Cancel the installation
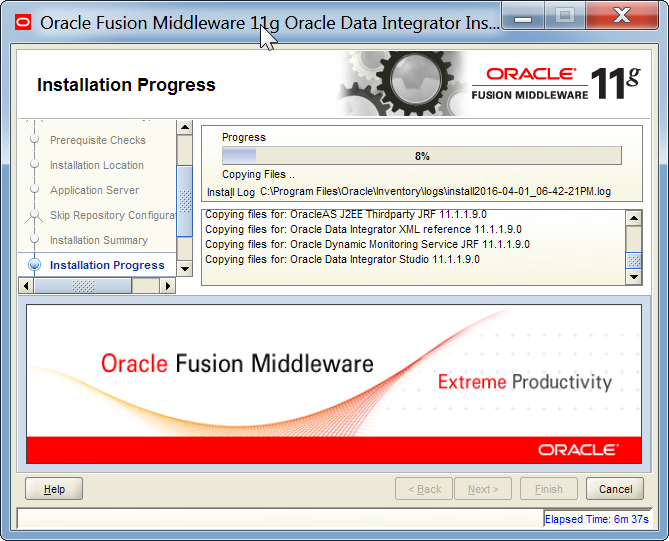 615,489
